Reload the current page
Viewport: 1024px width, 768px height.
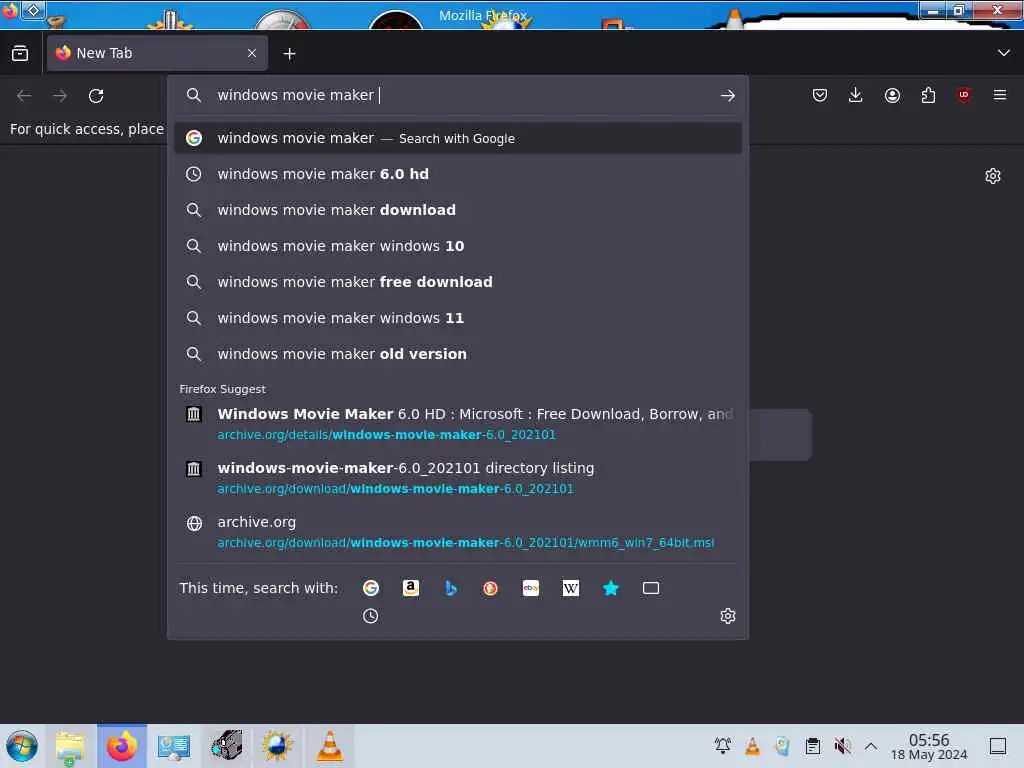tap(96, 96)
